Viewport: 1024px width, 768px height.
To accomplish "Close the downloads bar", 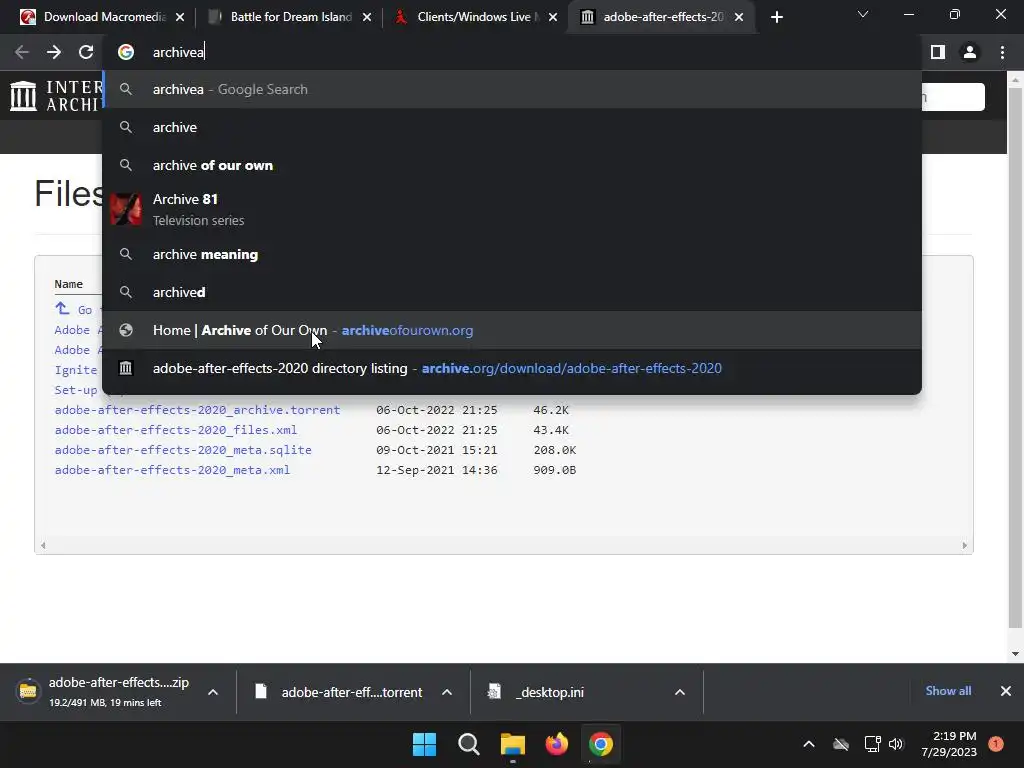I will (1006, 691).
